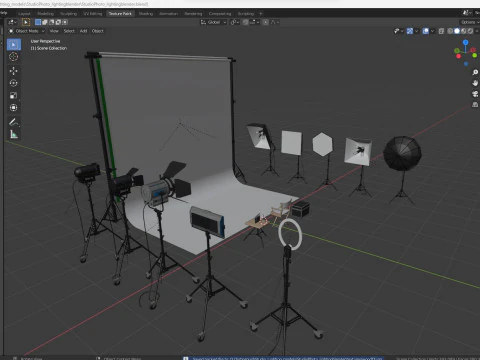
Task: Switch to rendered shading mode
Action: [470, 31]
